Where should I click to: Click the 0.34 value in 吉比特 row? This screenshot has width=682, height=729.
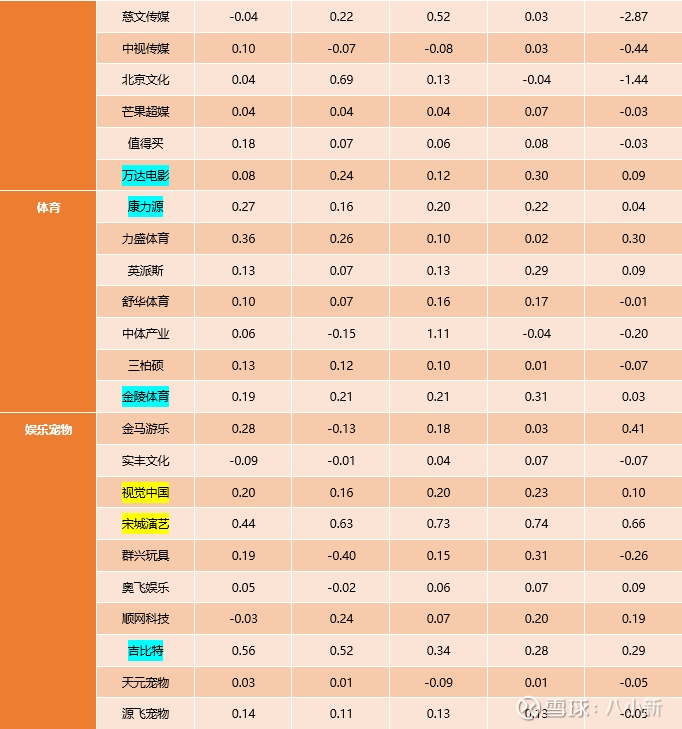point(438,651)
